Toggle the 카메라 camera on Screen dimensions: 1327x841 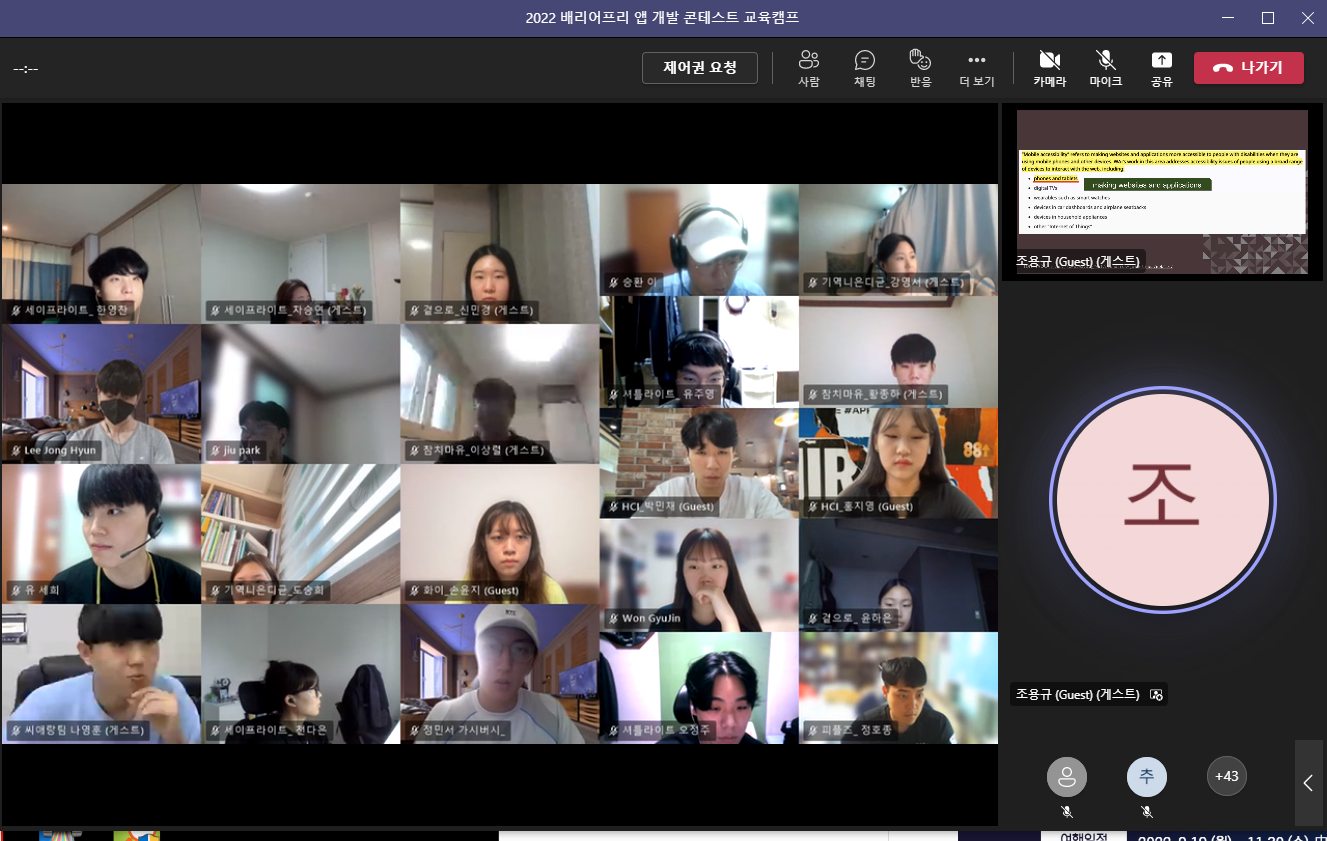(x=1049, y=68)
